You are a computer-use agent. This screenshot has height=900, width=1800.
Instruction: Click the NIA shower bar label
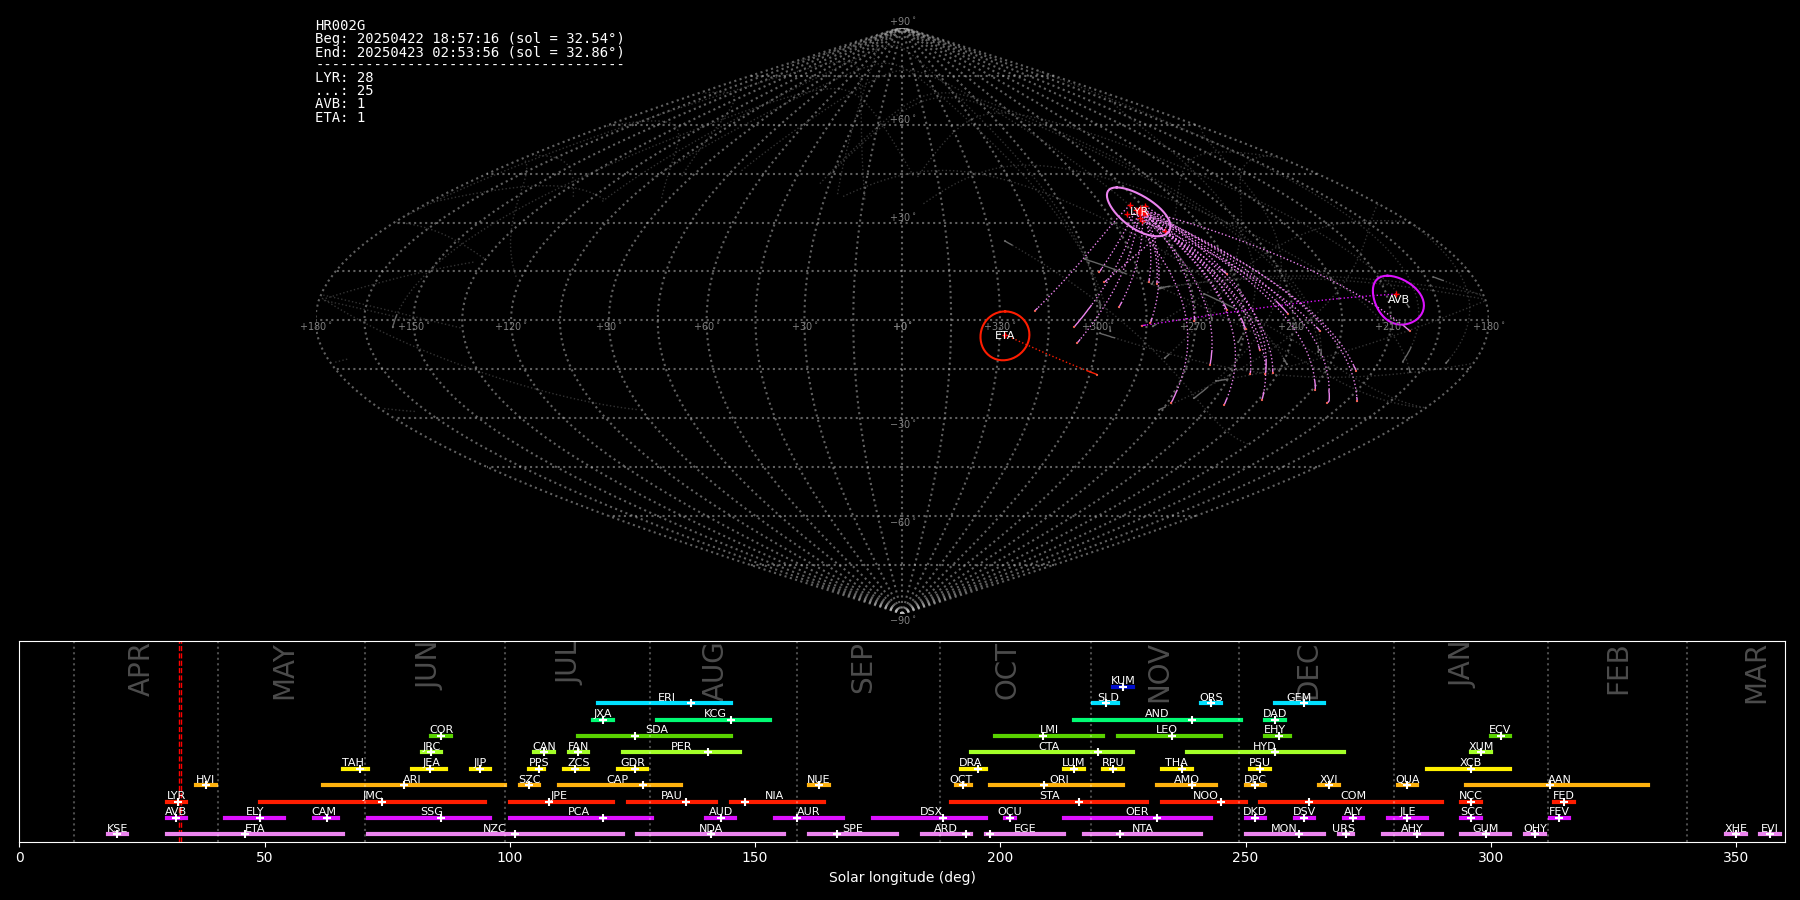774,796
